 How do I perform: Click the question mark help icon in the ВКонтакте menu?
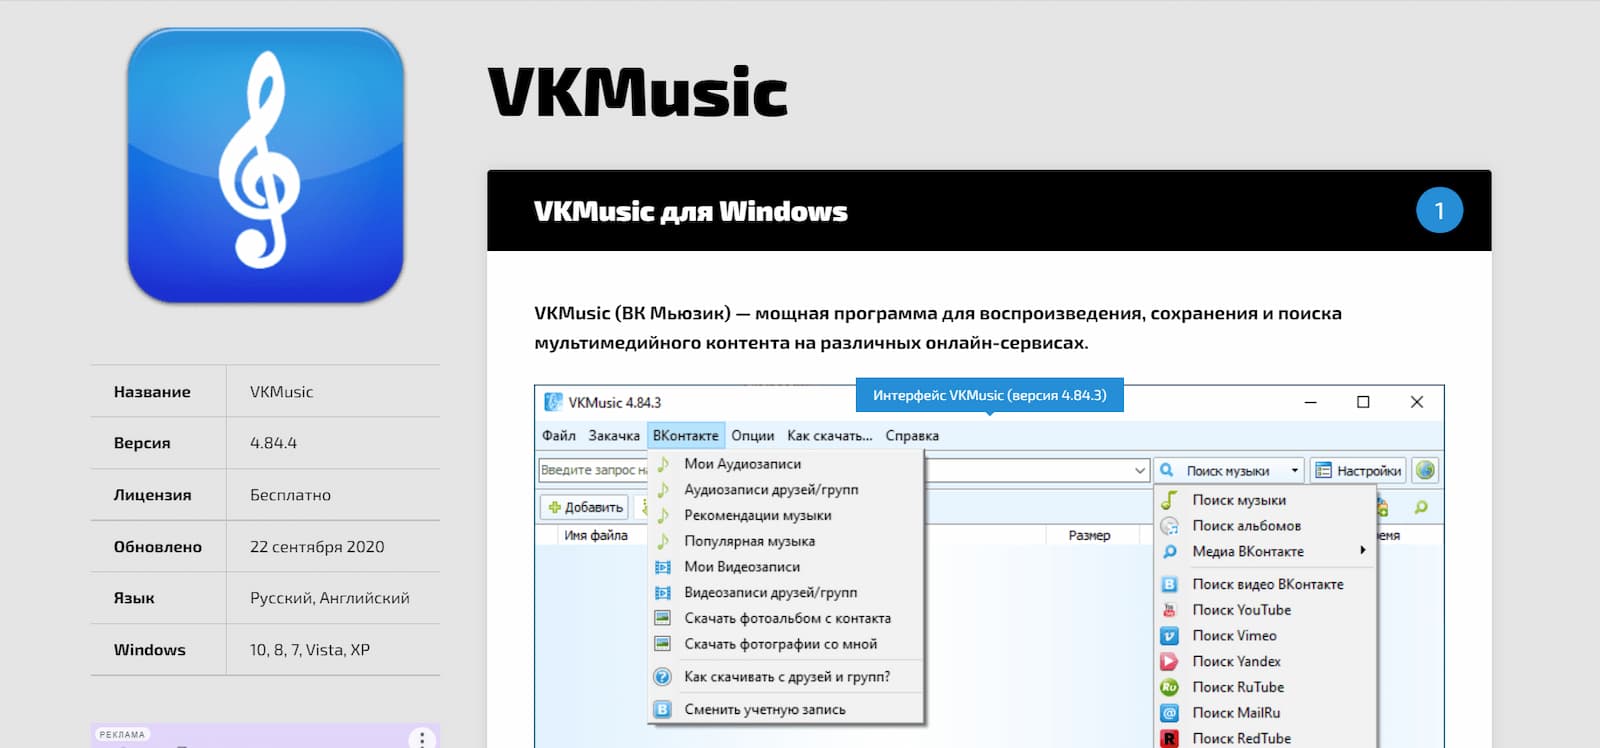[662, 677]
